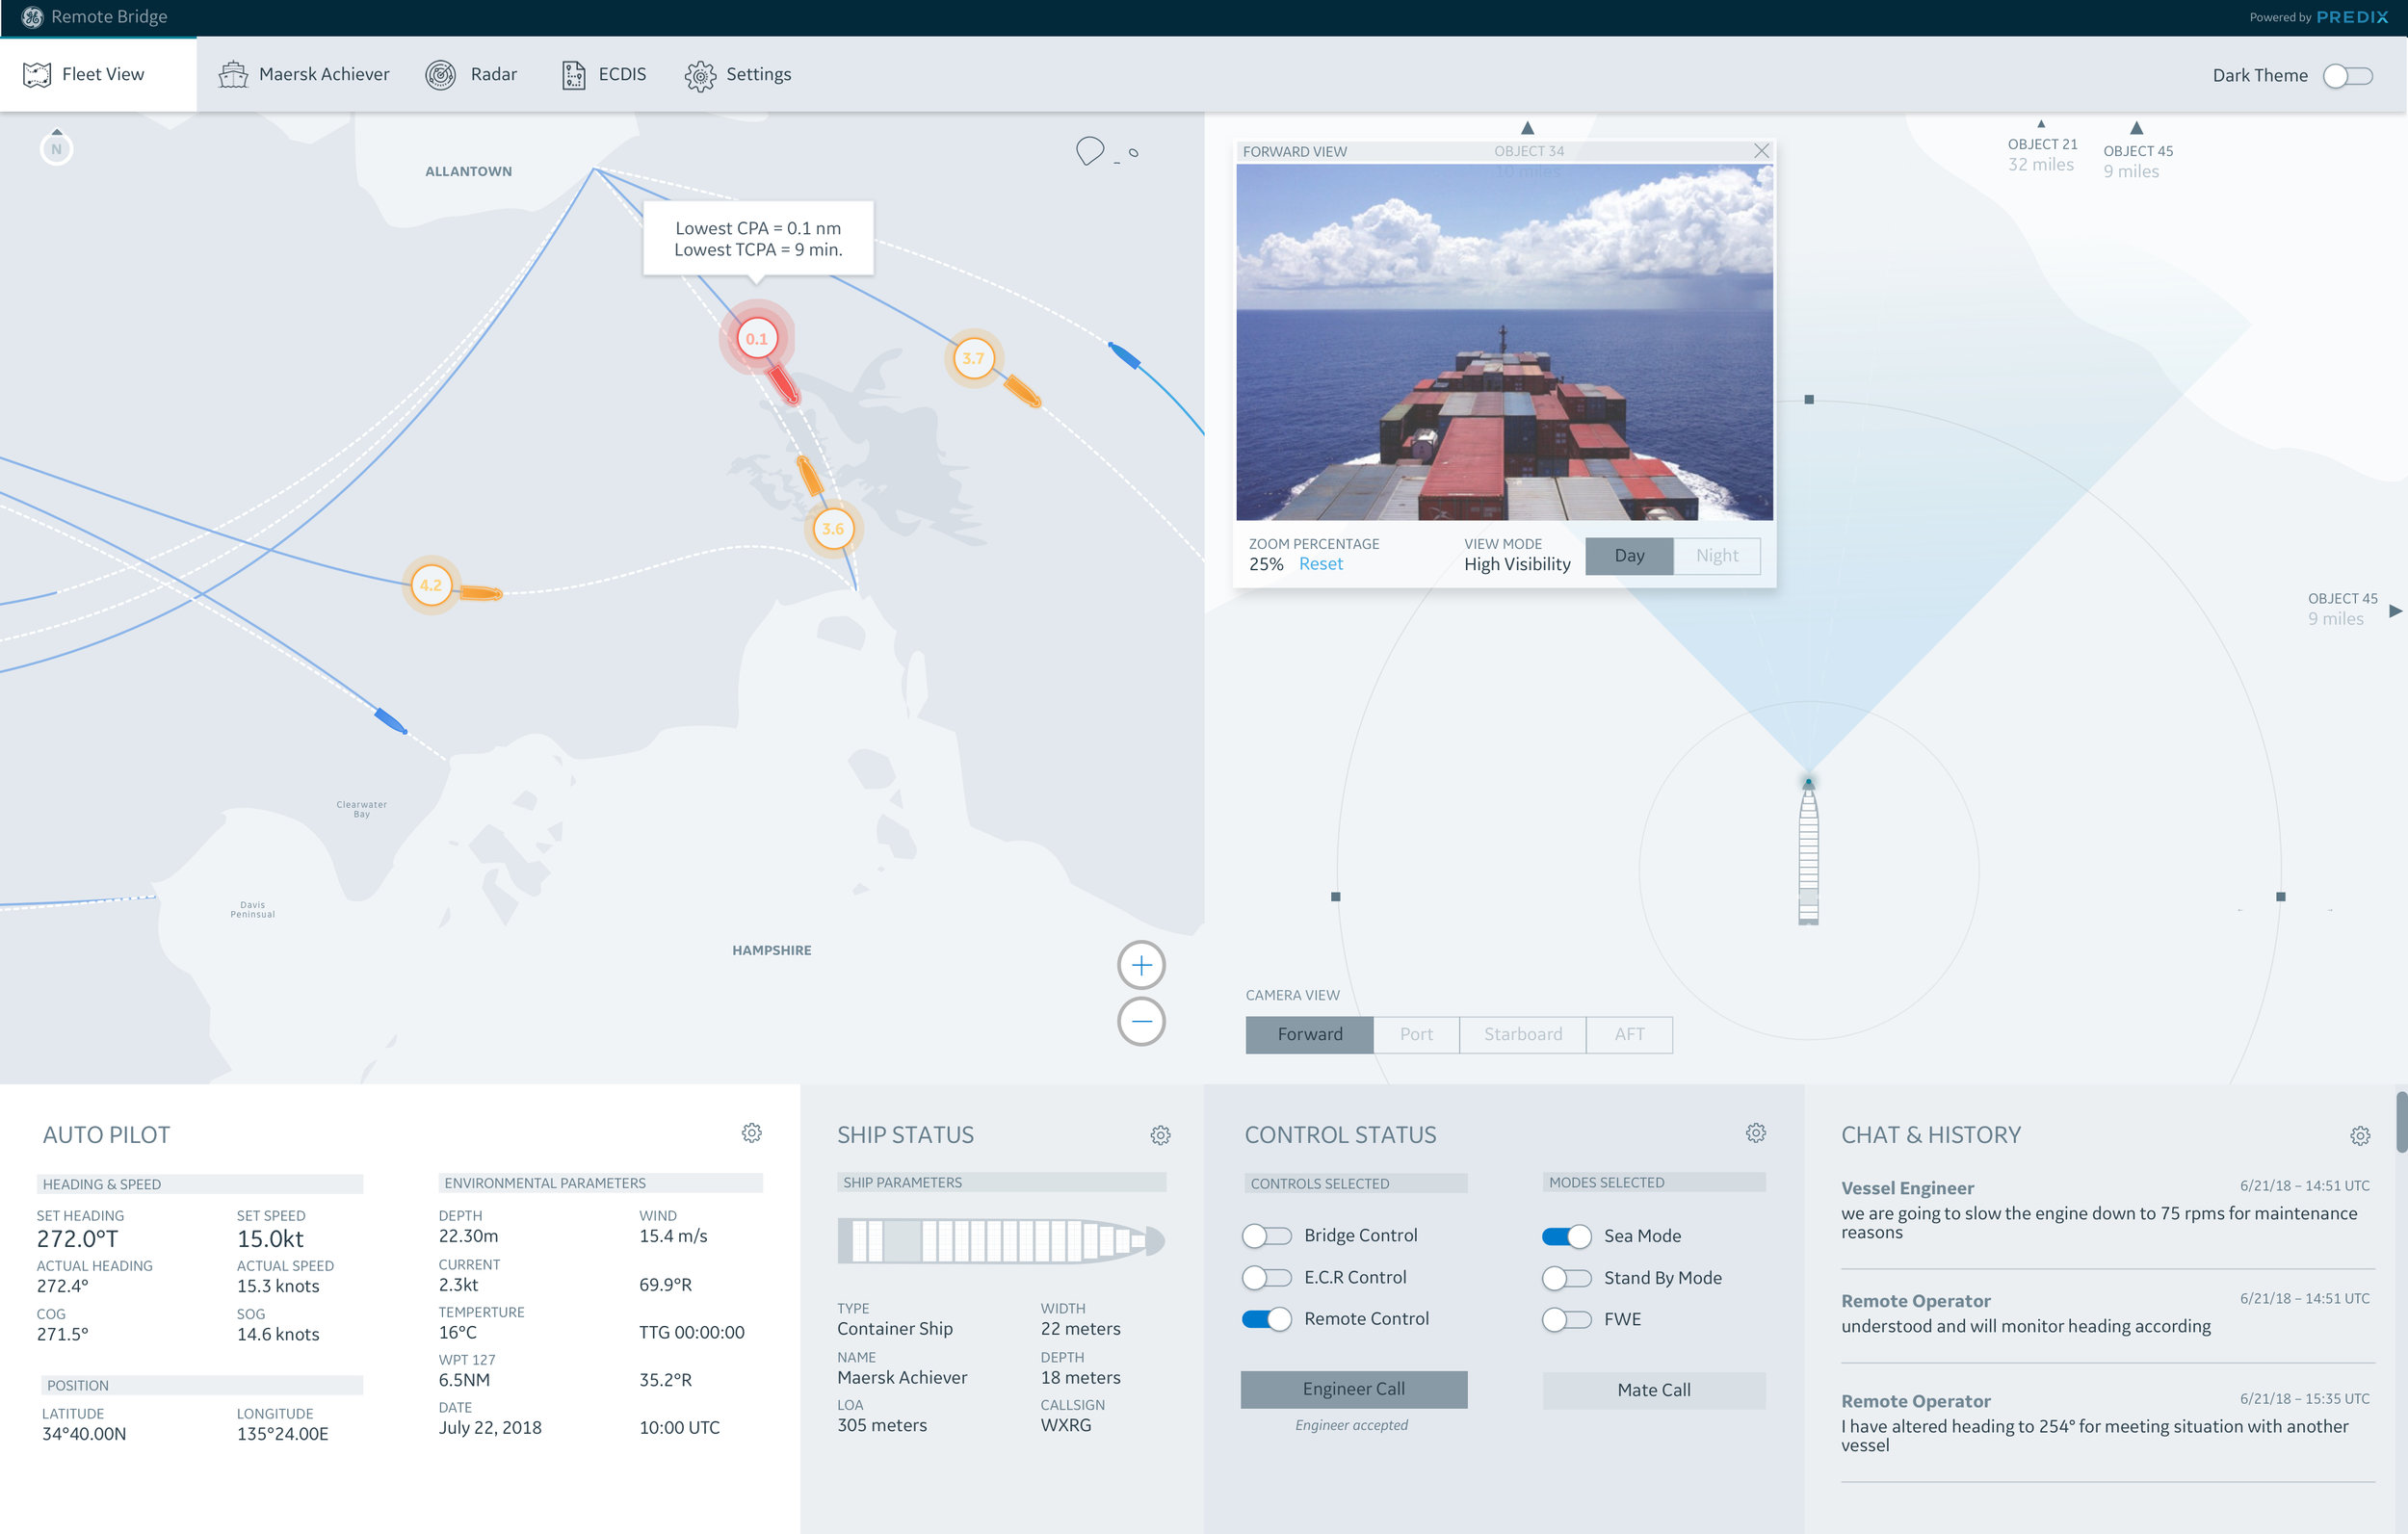
Task: Open Settings using the gear icon
Action: (700, 75)
